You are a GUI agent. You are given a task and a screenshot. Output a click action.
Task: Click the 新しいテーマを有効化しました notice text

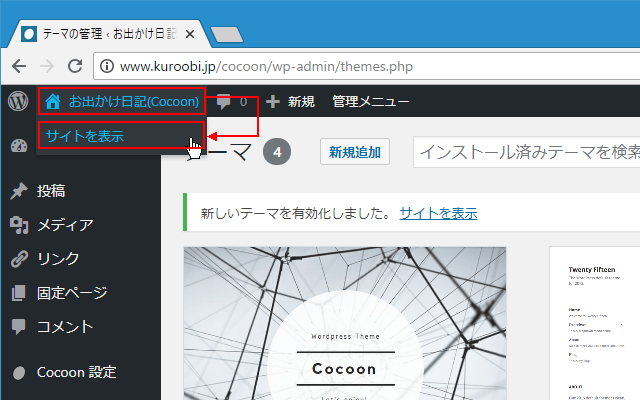coord(297,213)
